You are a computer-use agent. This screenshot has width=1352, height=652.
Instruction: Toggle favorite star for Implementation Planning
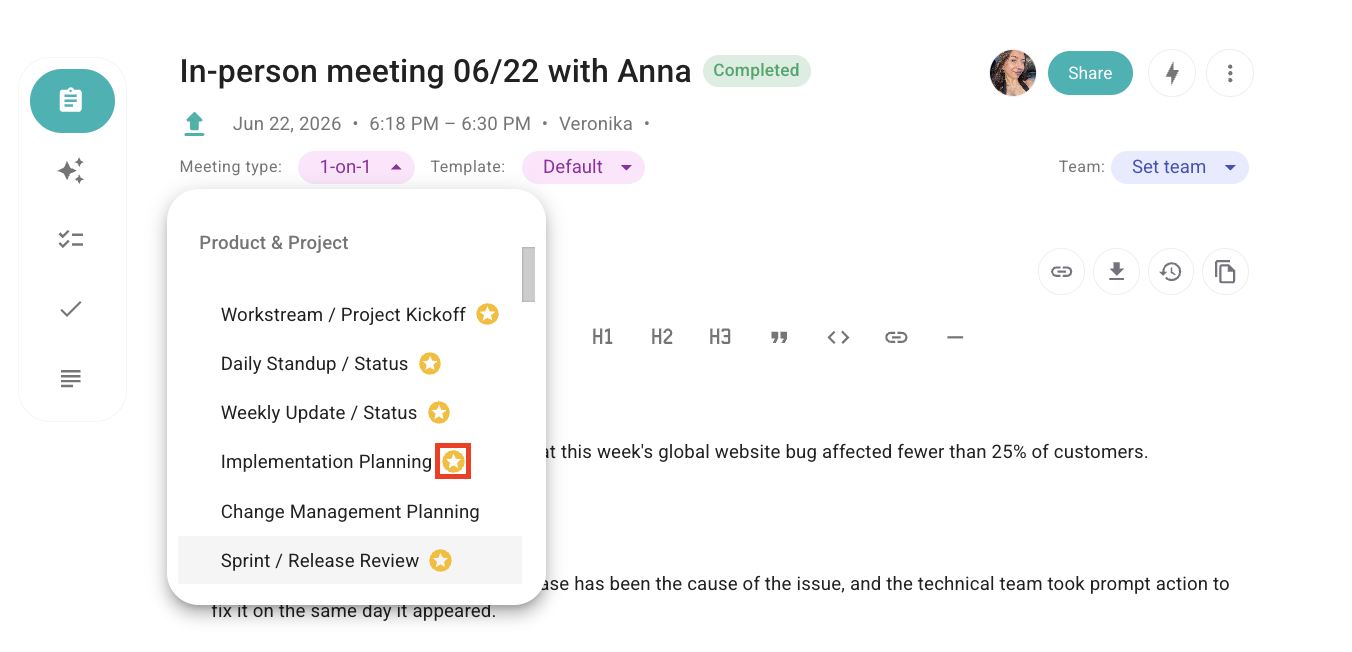454,462
